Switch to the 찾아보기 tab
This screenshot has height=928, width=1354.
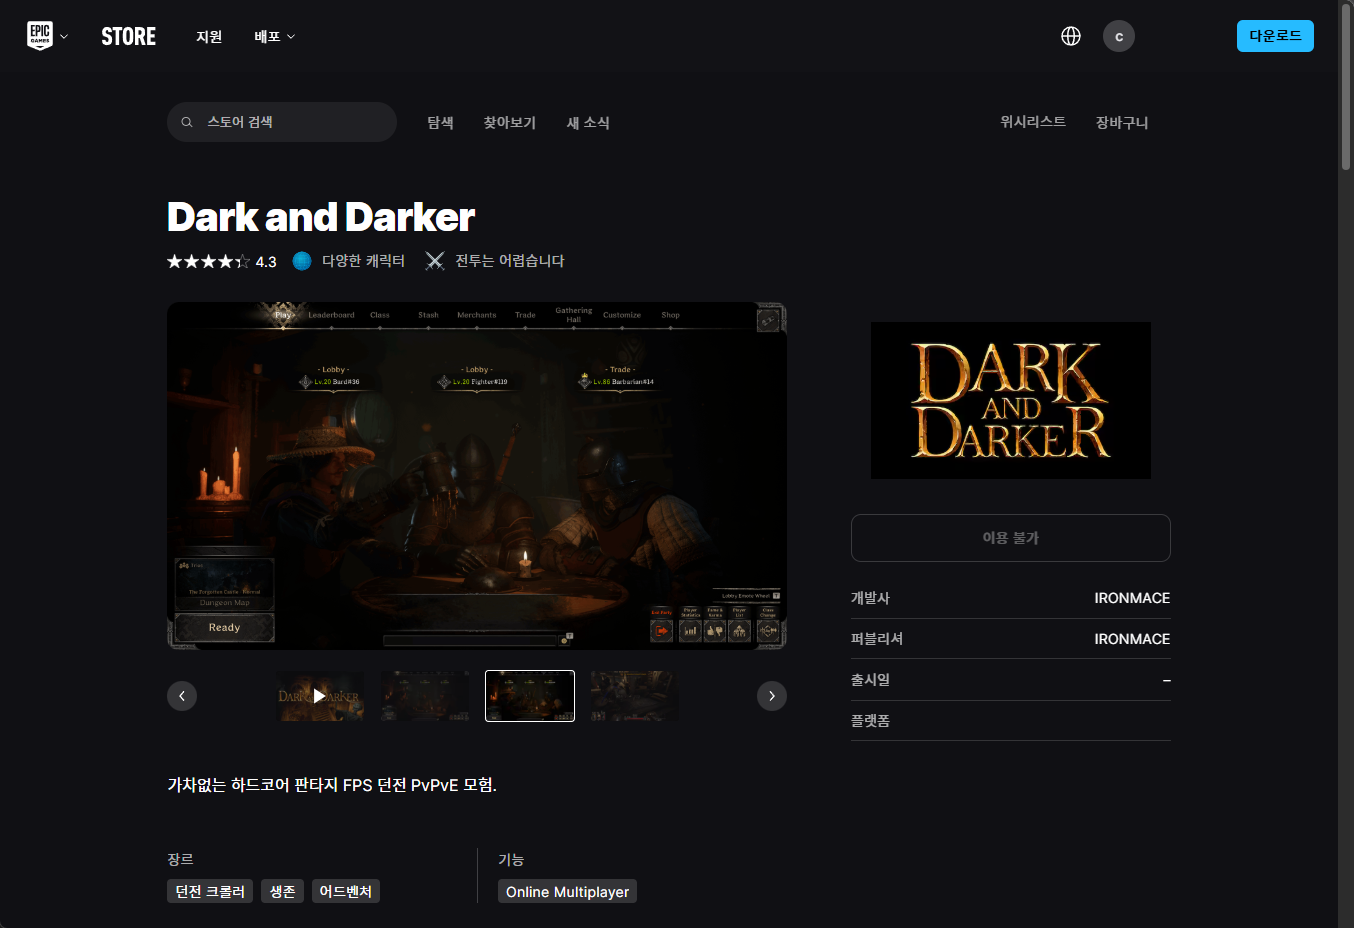[x=510, y=122]
